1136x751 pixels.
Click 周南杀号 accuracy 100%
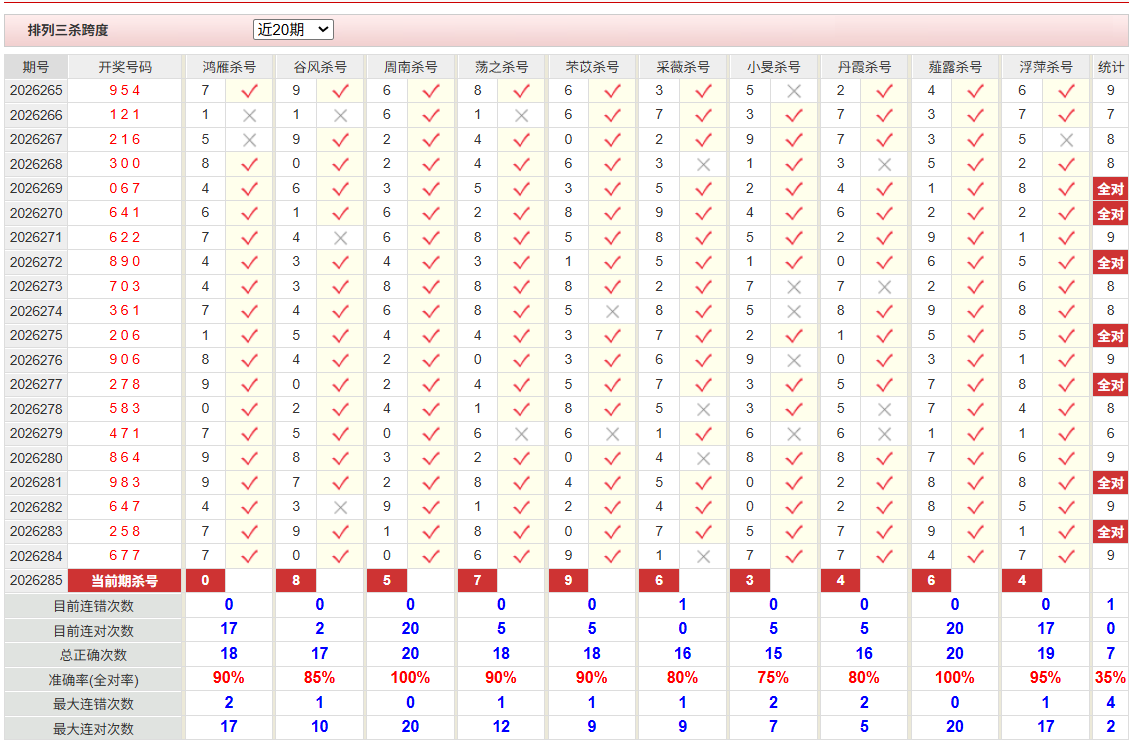coord(410,678)
